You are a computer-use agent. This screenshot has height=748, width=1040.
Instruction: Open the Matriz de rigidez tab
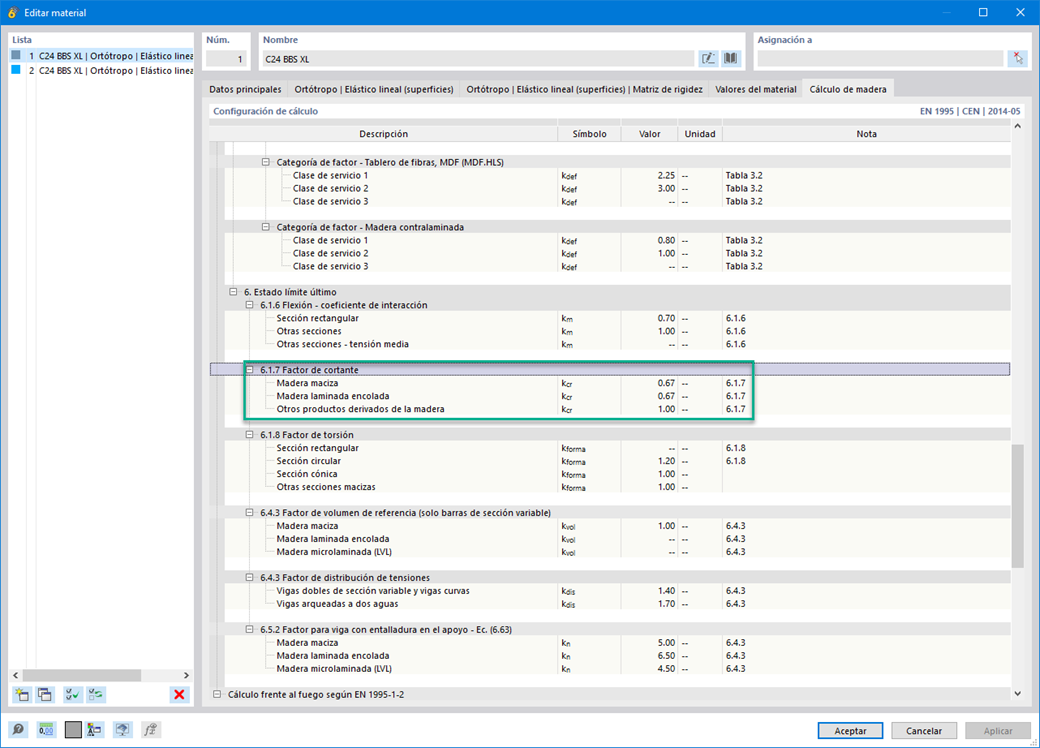coord(584,89)
